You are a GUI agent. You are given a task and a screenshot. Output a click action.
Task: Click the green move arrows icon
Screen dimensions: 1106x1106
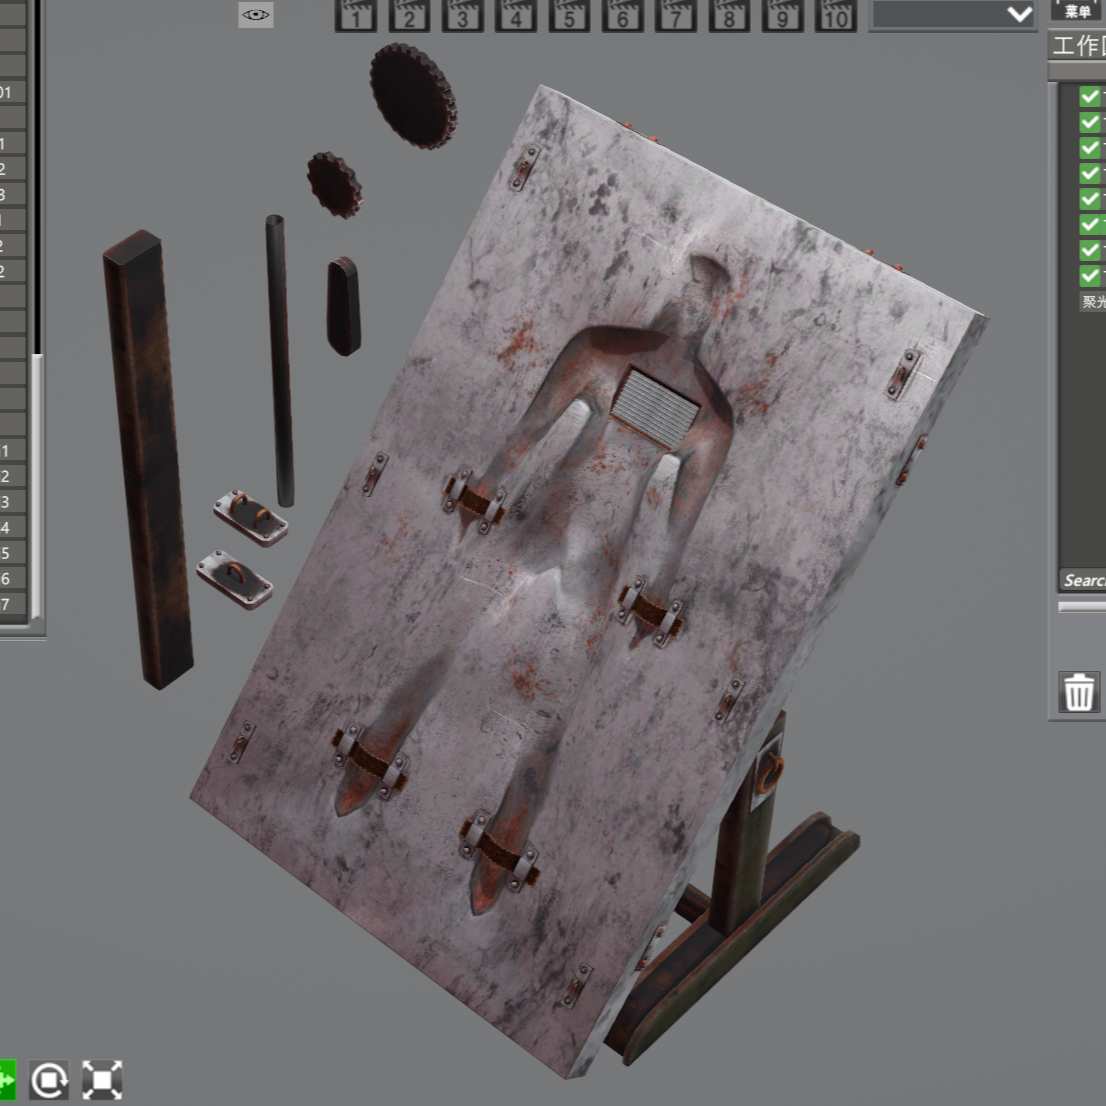[7, 1080]
